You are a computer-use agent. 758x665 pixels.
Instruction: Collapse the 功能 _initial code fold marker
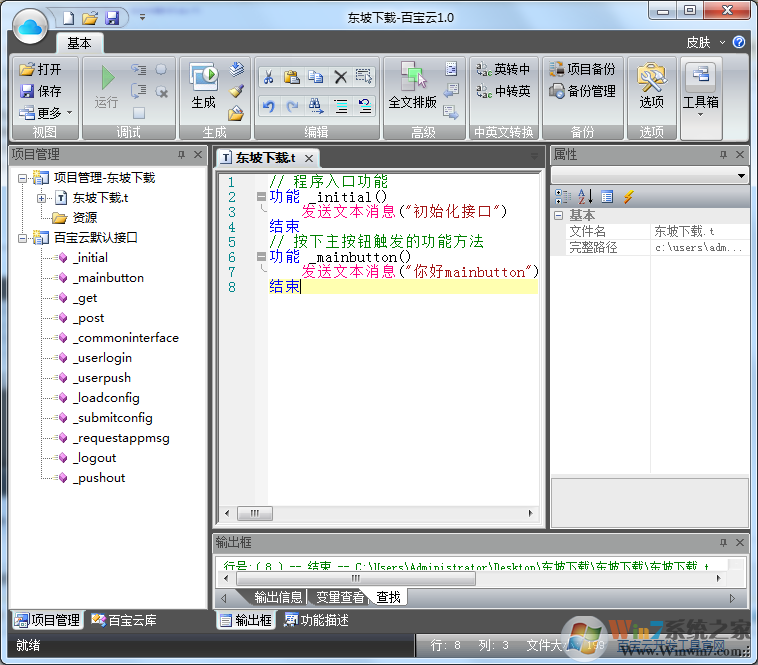coord(261,197)
